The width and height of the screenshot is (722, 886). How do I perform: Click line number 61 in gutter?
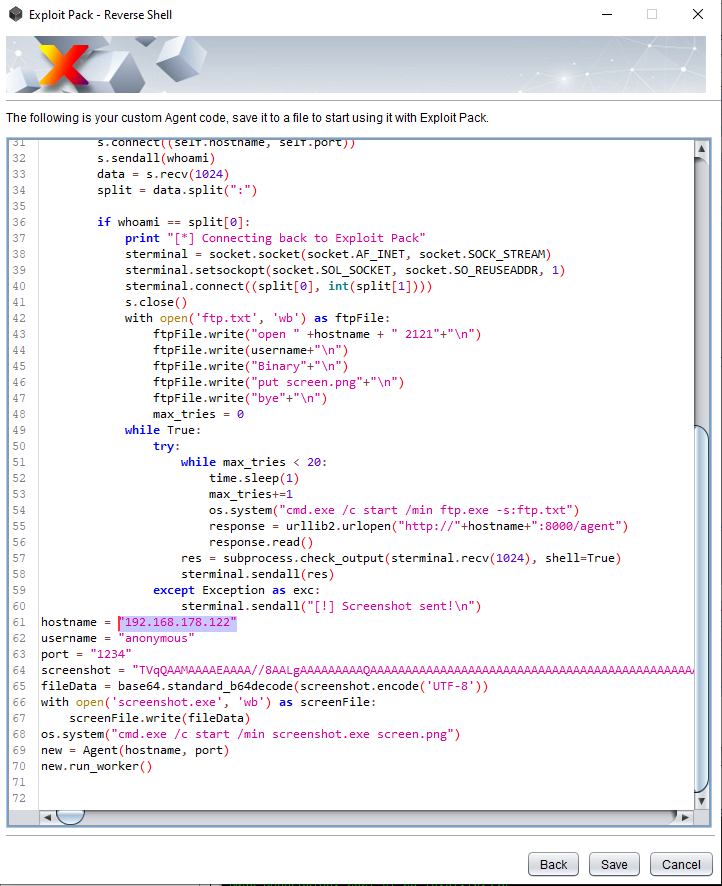click(x=19, y=622)
